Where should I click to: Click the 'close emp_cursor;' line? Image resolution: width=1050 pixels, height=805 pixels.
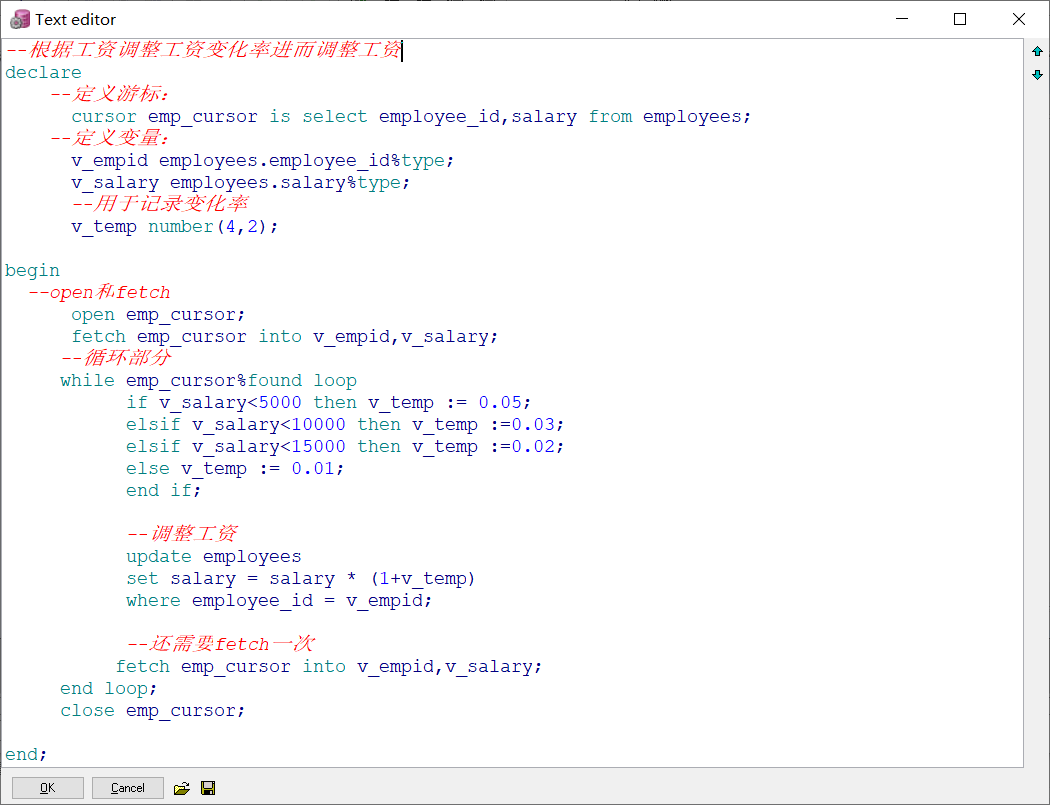pyautogui.click(x=153, y=711)
